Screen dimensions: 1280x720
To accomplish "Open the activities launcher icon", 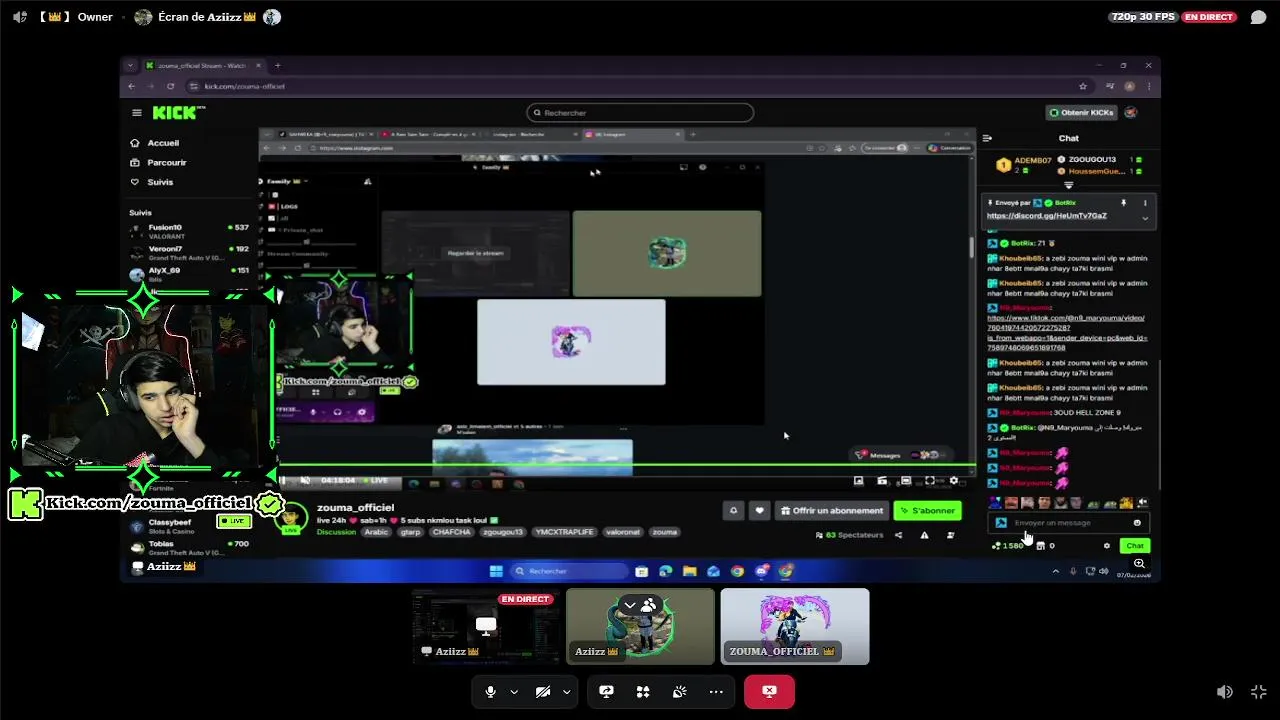I will (x=643, y=691).
